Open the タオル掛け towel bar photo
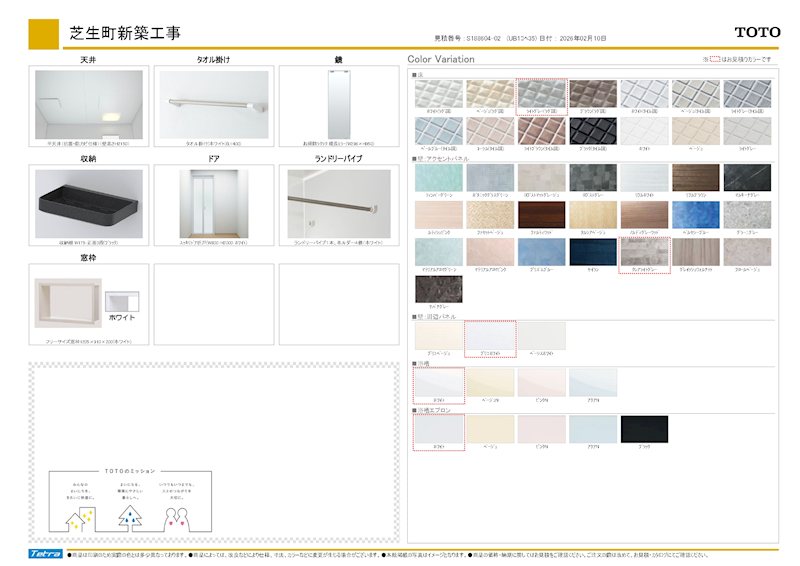 [213, 104]
